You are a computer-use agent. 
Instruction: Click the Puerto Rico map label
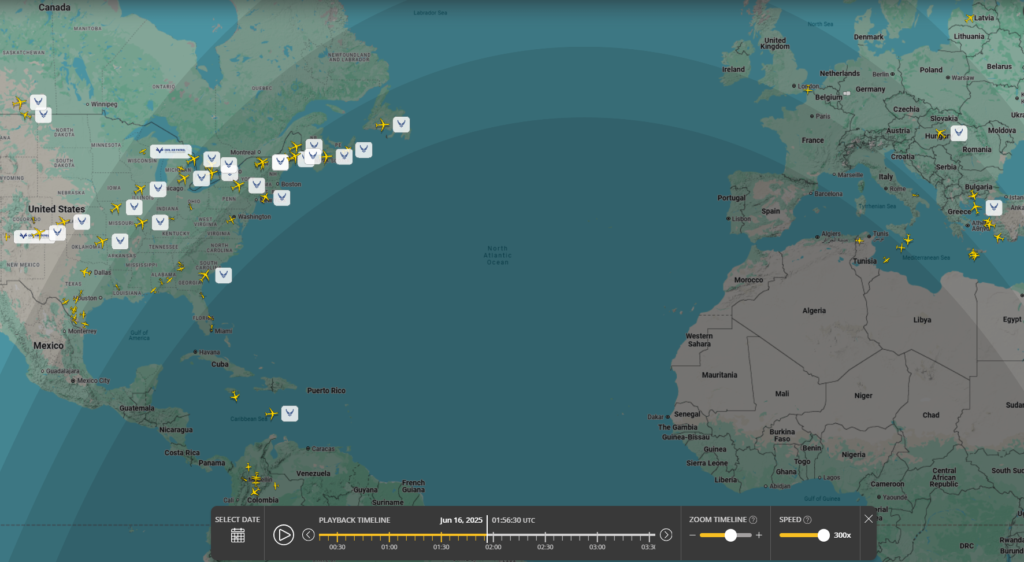326,390
